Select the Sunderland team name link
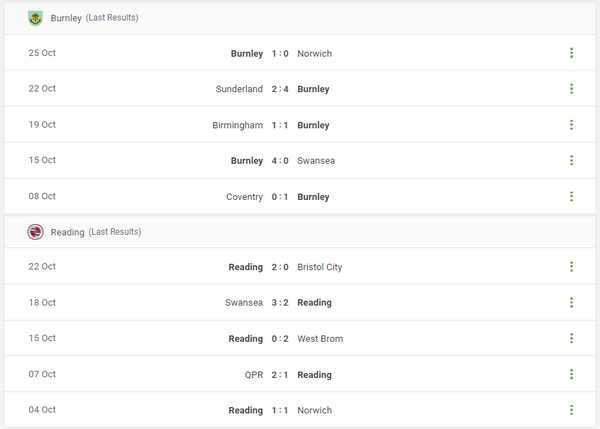 (239, 89)
